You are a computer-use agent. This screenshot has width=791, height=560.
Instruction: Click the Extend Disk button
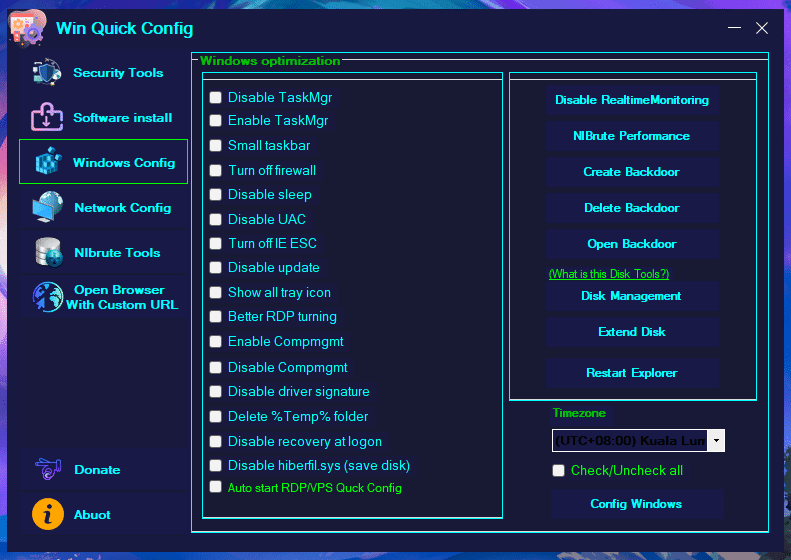632,332
